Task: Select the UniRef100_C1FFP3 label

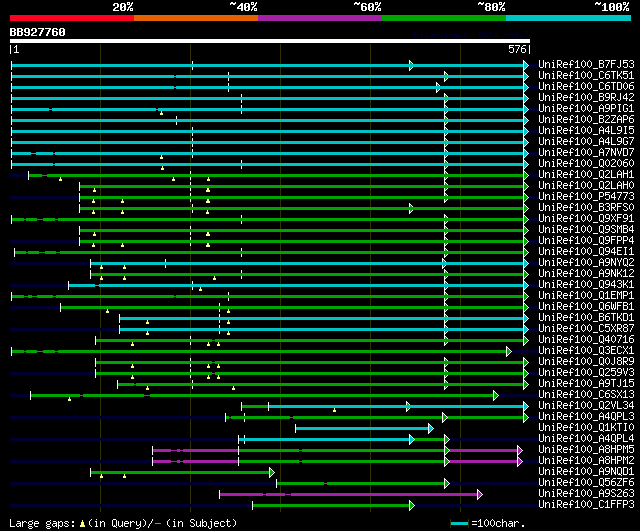Action: [586, 505]
